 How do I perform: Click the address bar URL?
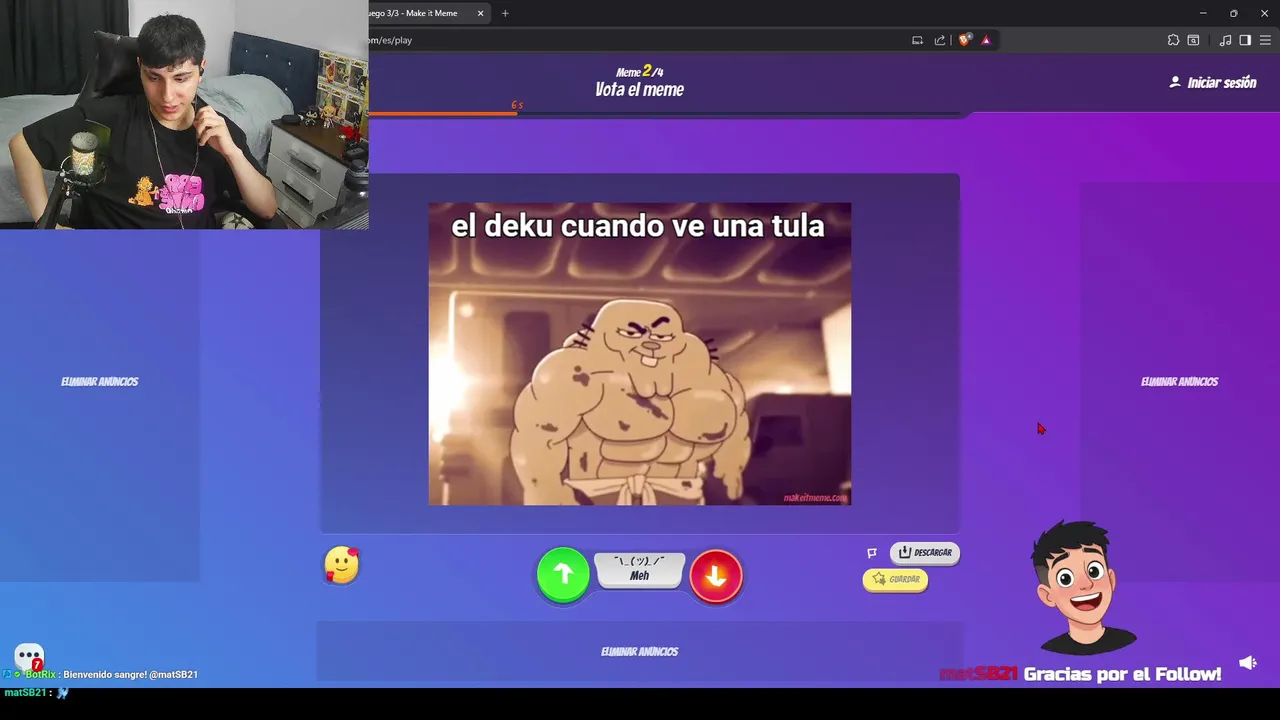tap(390, 40)
